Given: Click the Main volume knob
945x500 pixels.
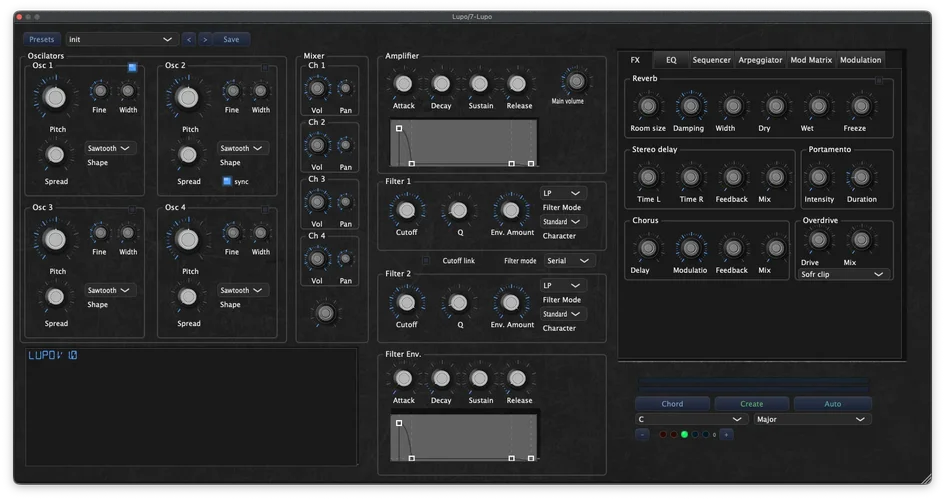Looking at the screenshot, I should point(576,81).
